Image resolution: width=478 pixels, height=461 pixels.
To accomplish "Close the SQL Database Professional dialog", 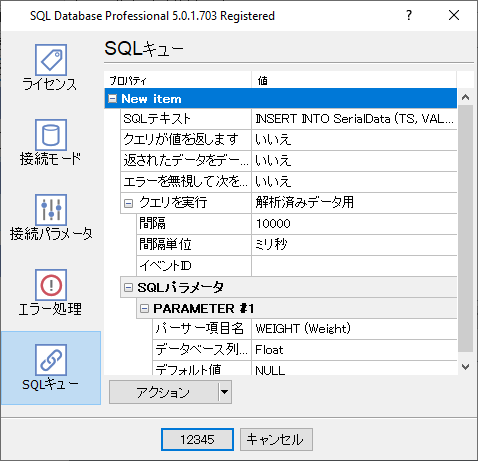I will click(x=454, y=15).
